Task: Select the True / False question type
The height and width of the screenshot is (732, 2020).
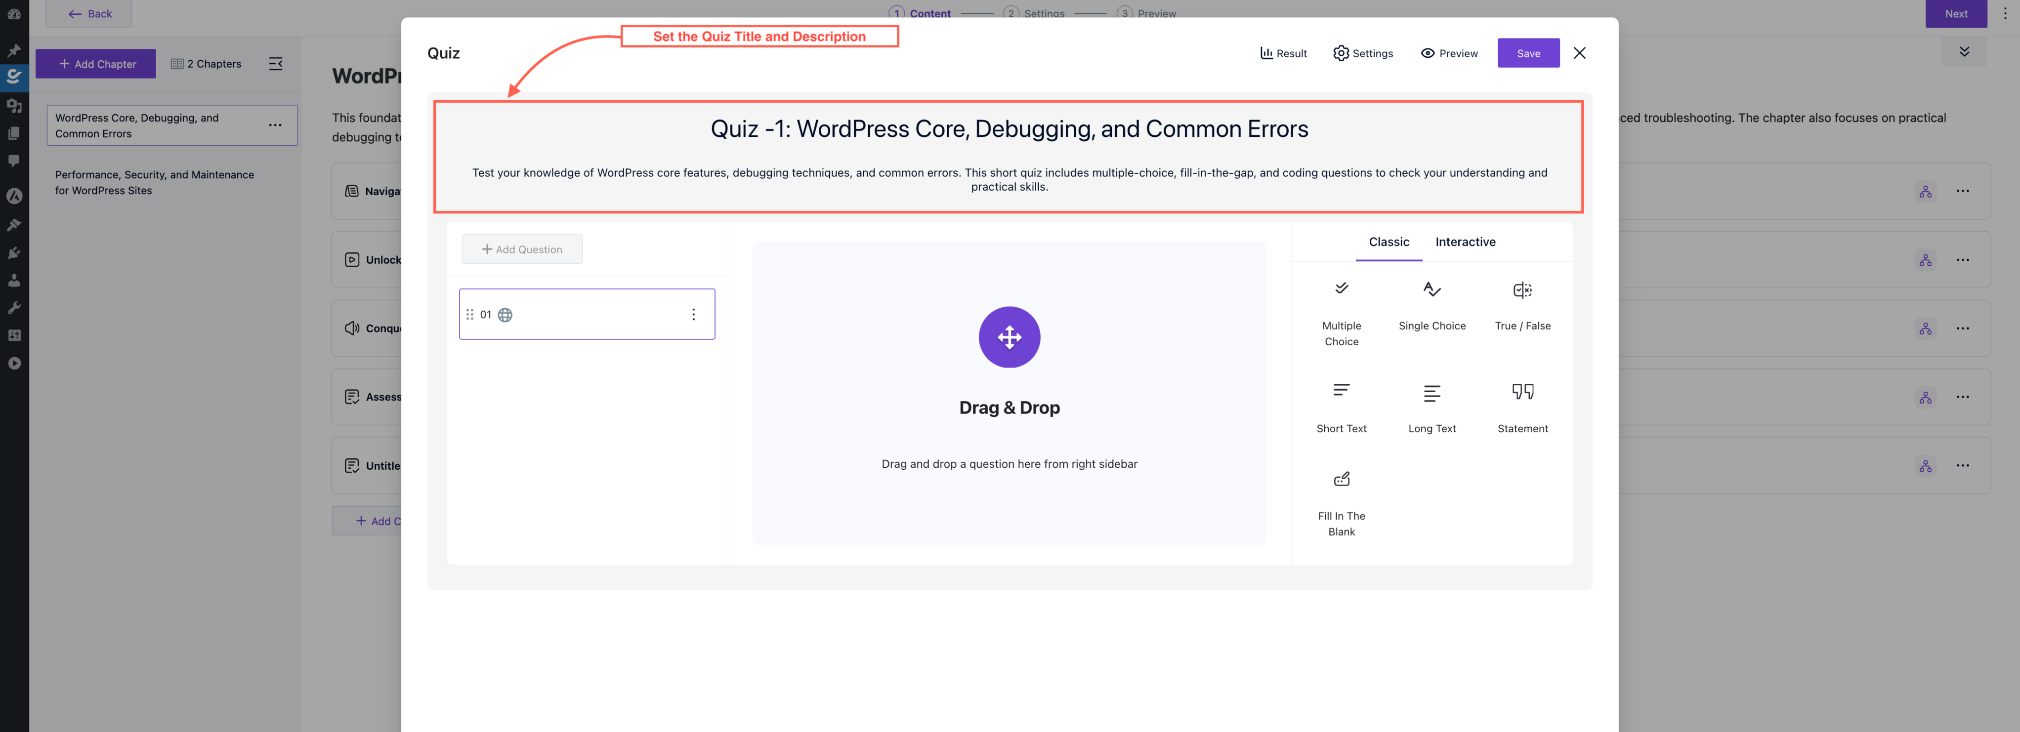Action: coord(1522,306)
